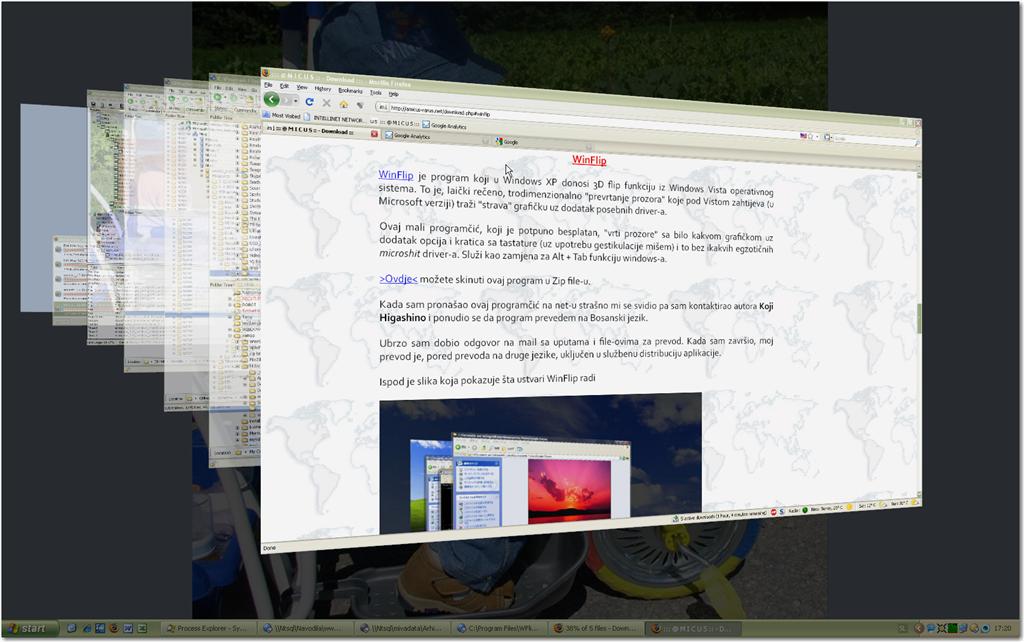
Task: Reload the page with the blue refresh icon
Action: [310, 101]
